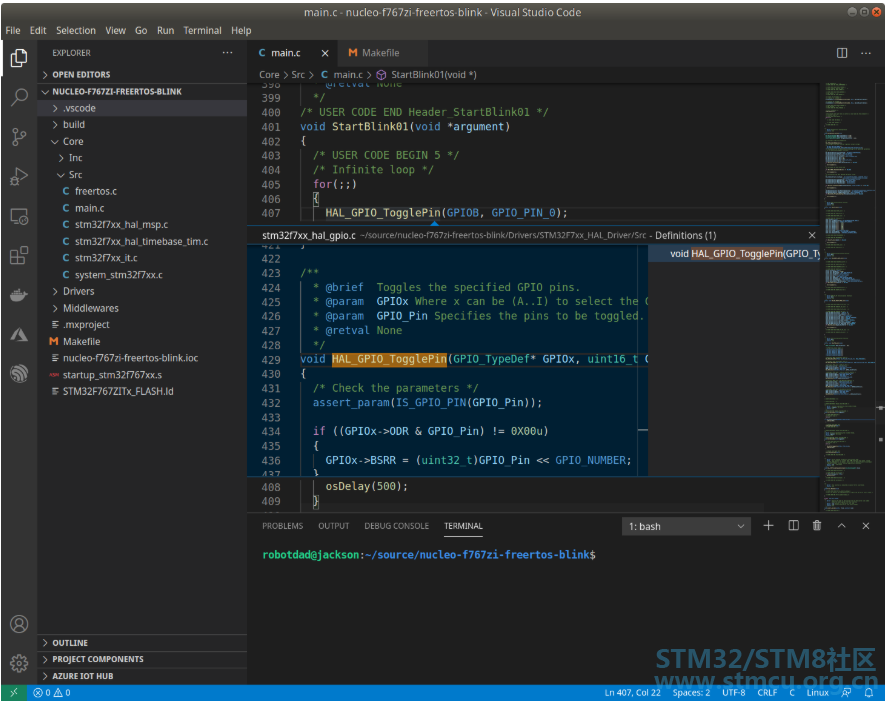Open stm32f7xx_it.c in the explorer
887x704 pixels.
142,258
